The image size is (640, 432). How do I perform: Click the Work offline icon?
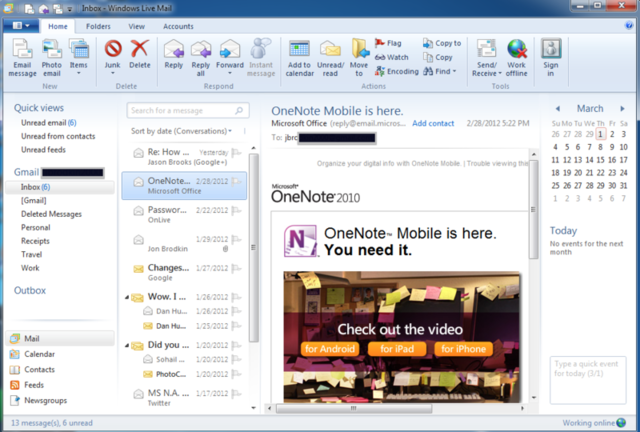tap(516, 55)
